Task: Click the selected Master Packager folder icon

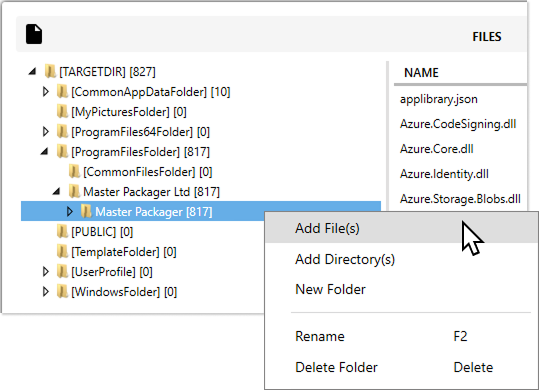Action: tap(86, 211)
